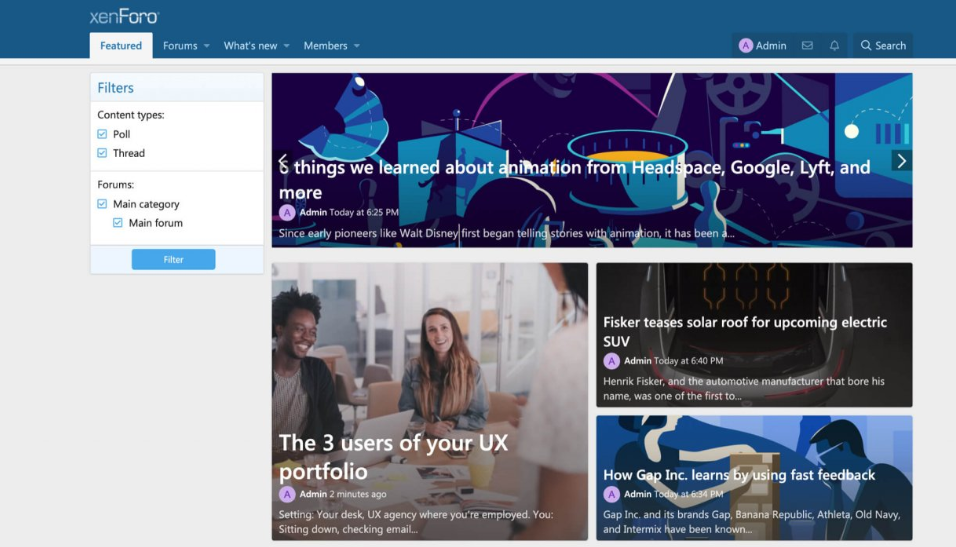Click the 'Setting: Your desk, UX agency' excerpt
The height and width of the screenshot is (547, 956).
point(416,522)
